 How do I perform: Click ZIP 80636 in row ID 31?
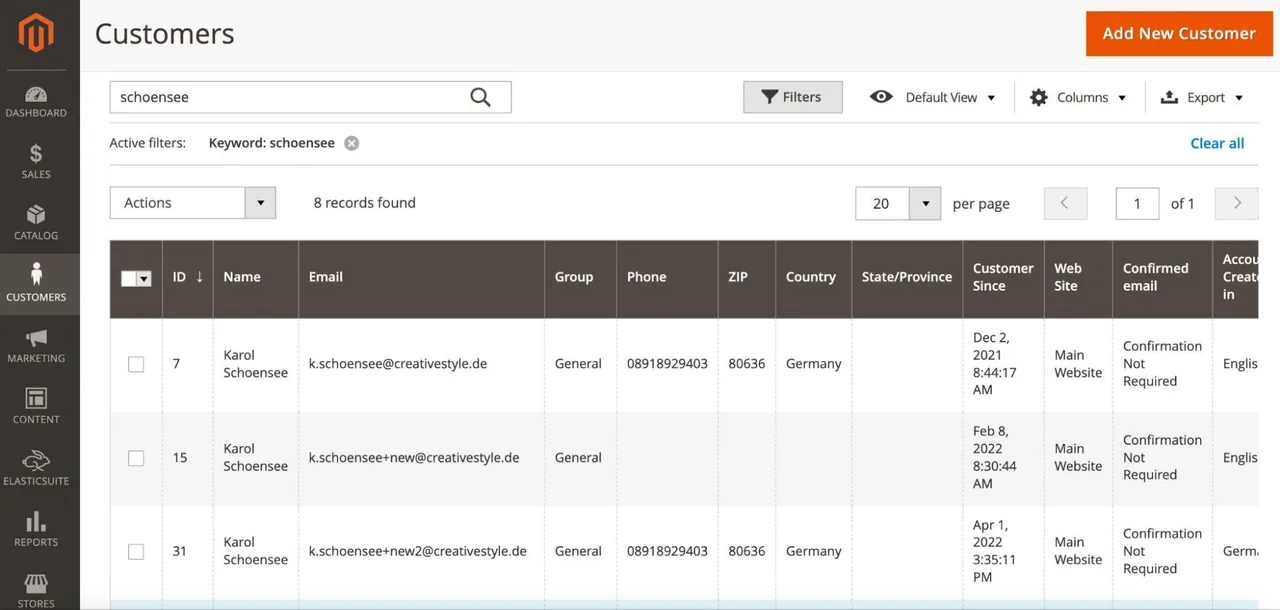pyautogui.click(x=747, y=551)
